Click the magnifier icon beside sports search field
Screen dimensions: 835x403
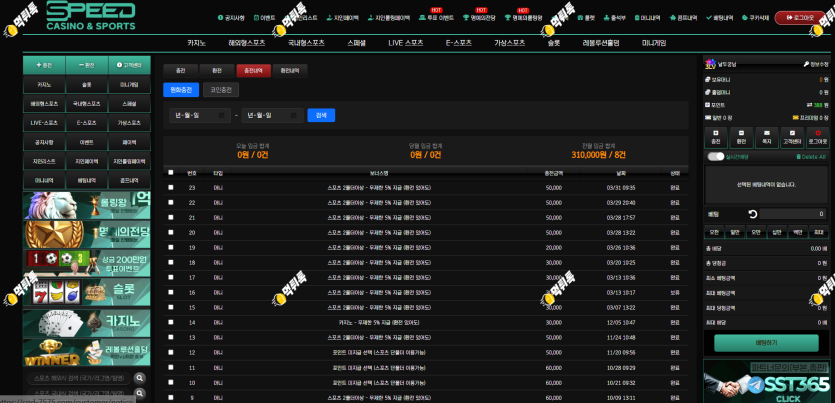[x=139, y=378]
